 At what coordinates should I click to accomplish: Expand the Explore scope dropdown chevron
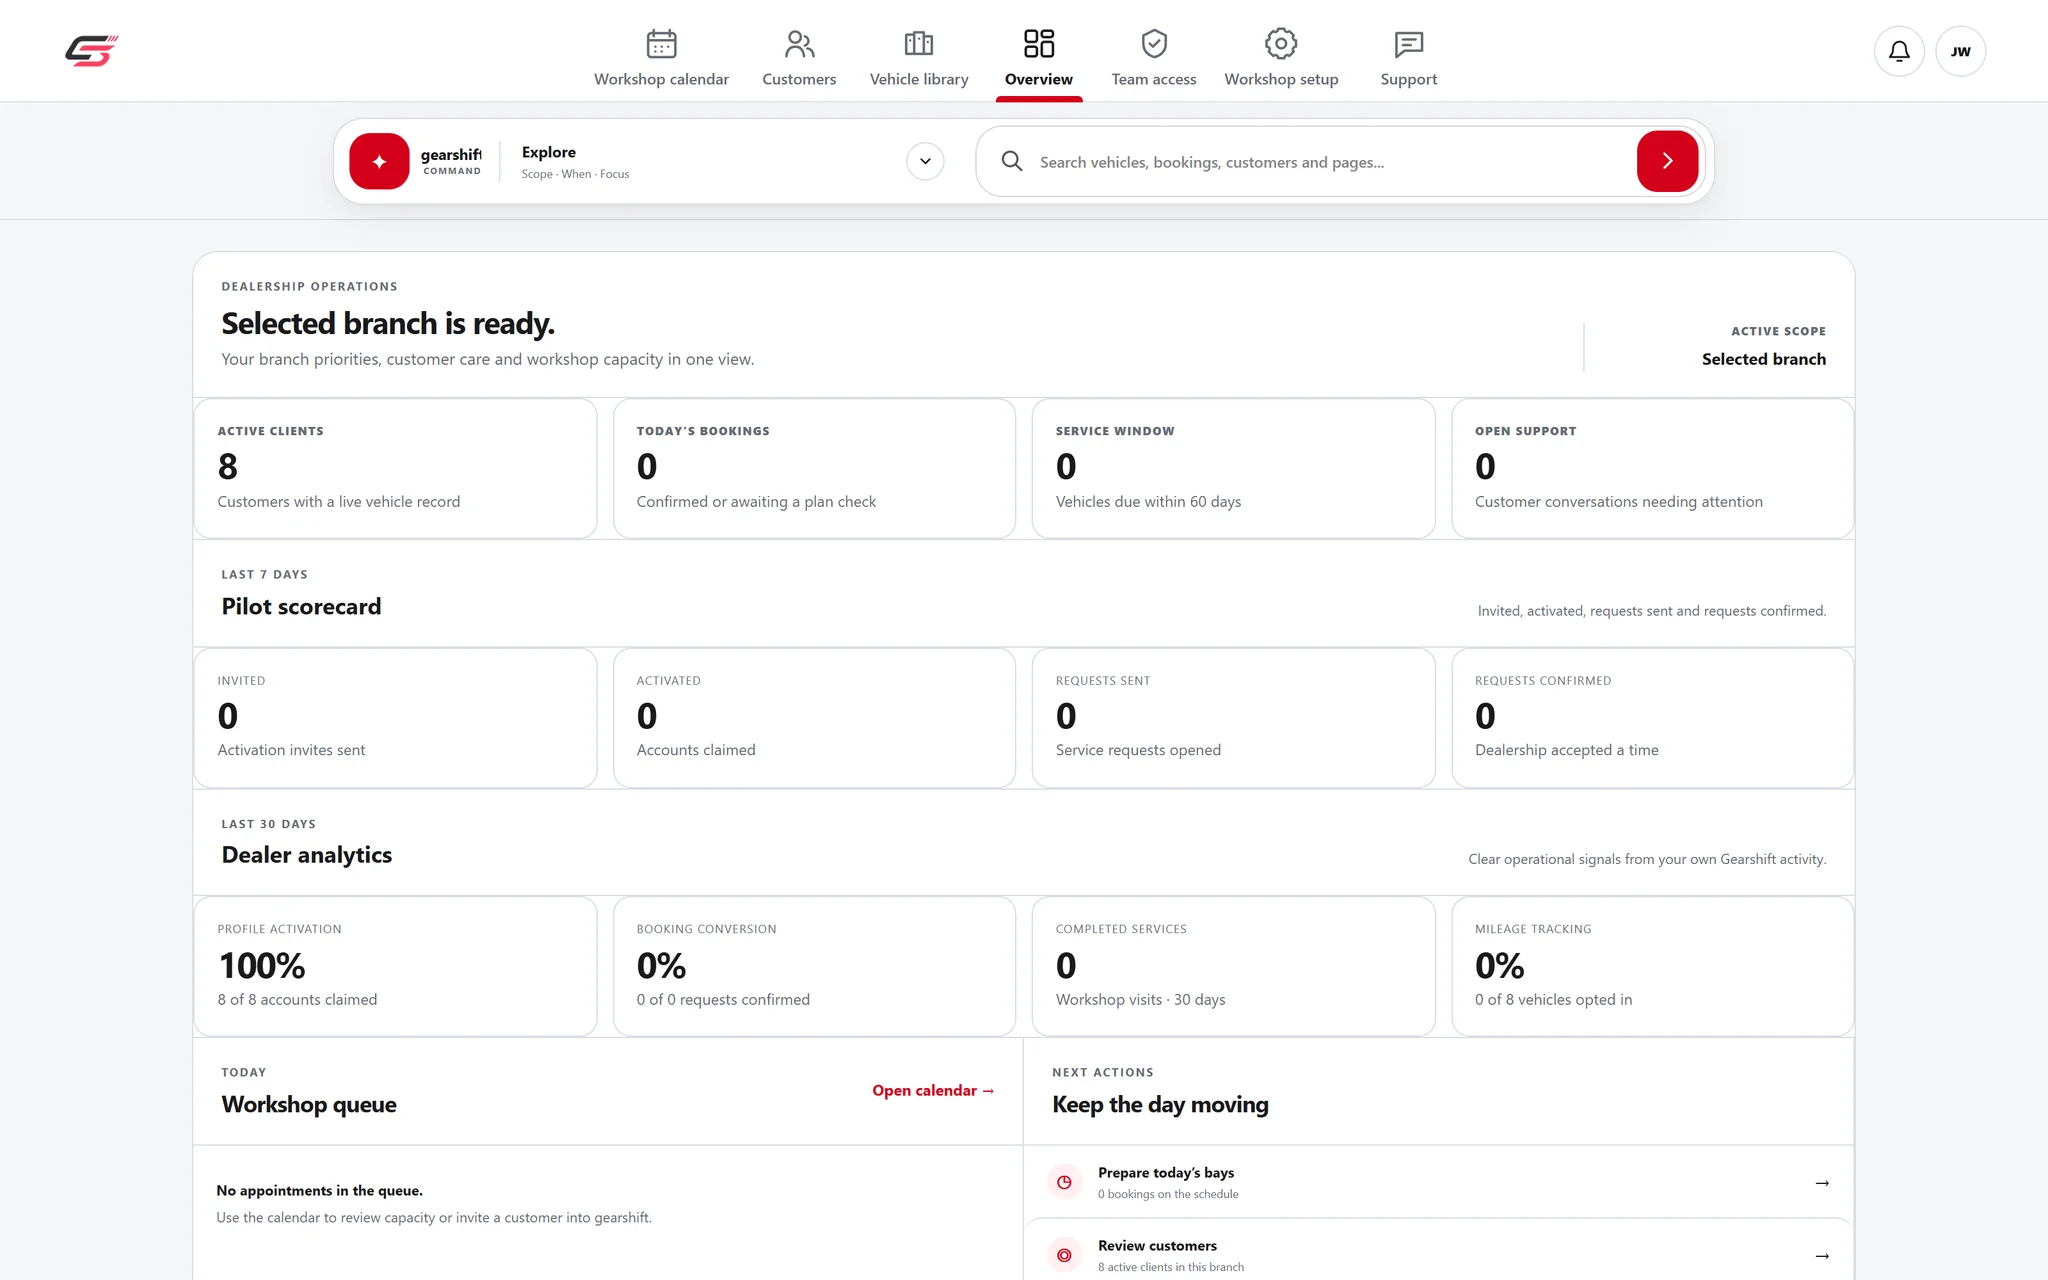tap(925, 161)
